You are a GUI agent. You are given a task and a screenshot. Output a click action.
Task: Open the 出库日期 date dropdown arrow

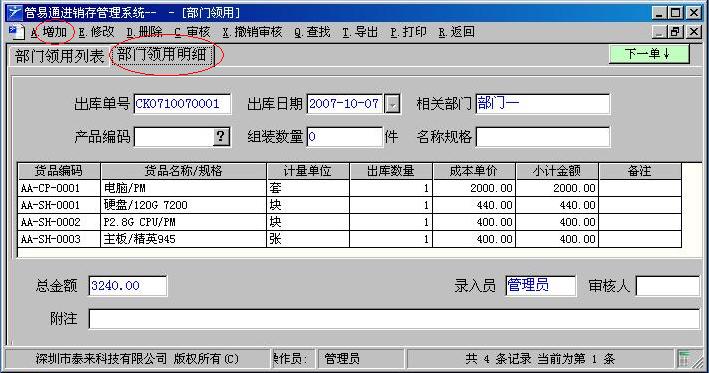click(x=392, y=104)
